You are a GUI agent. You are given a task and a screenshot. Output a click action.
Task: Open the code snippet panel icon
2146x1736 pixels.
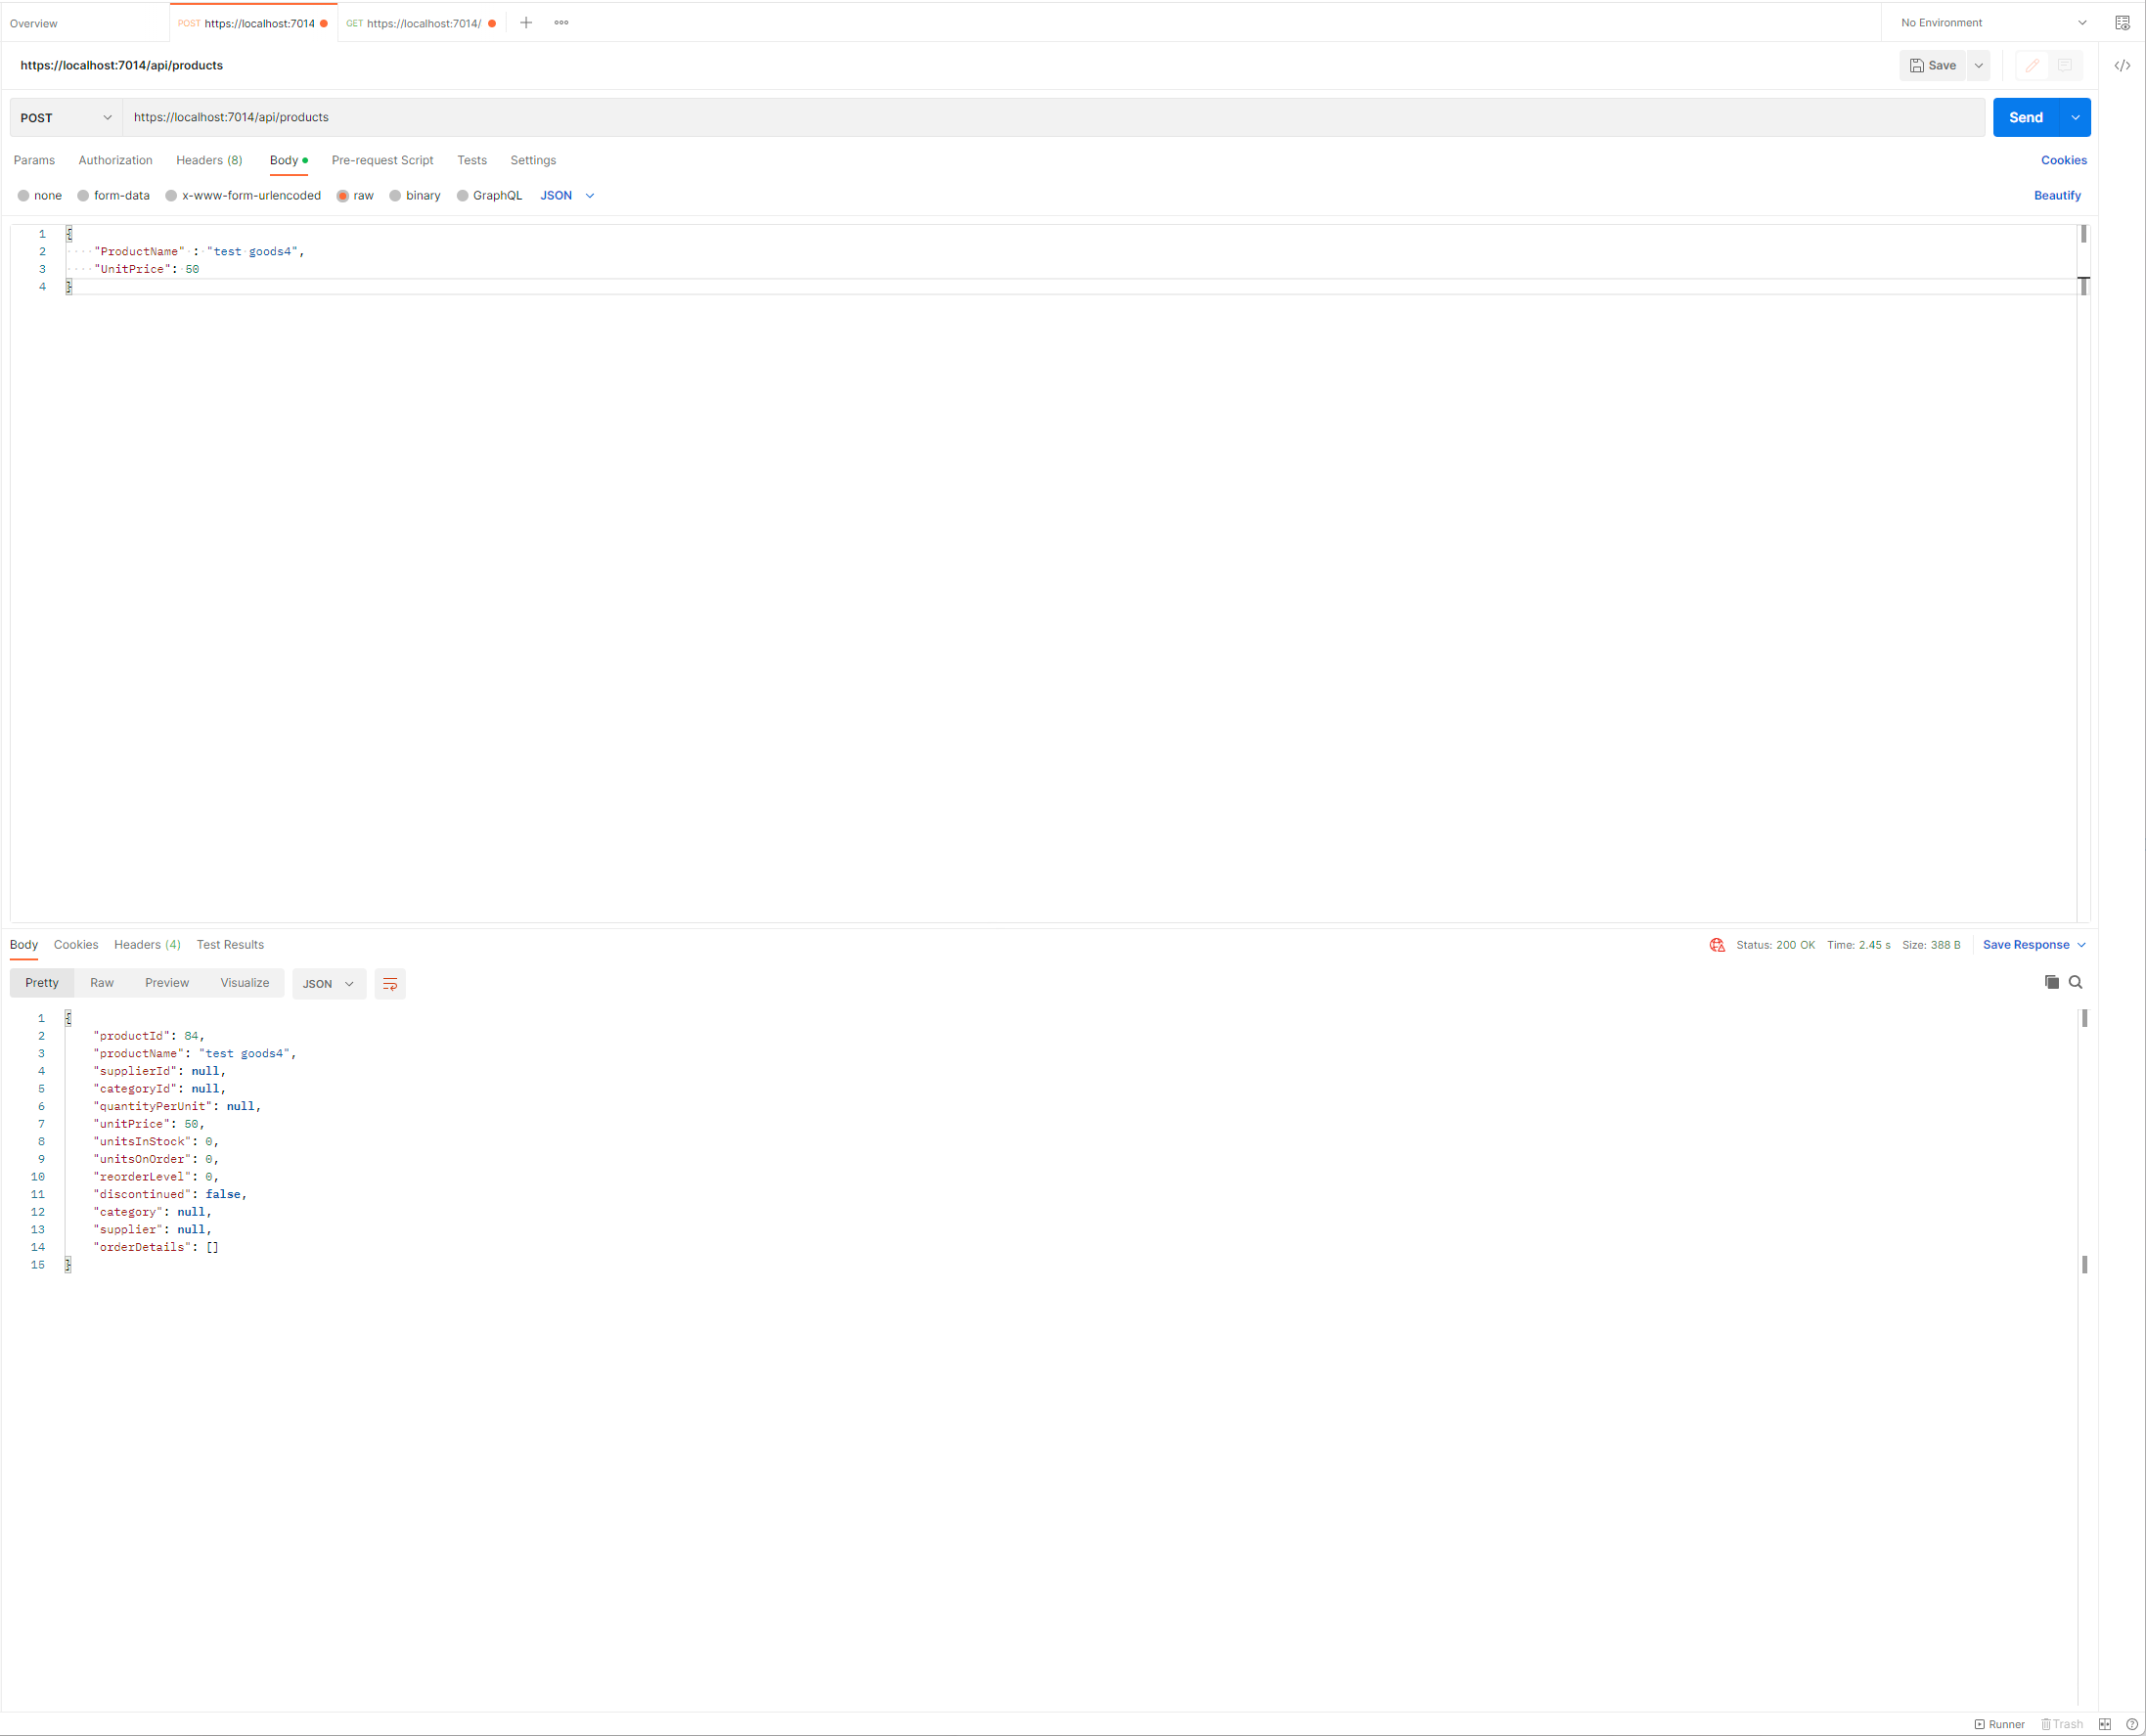[x=2122, y=66]
